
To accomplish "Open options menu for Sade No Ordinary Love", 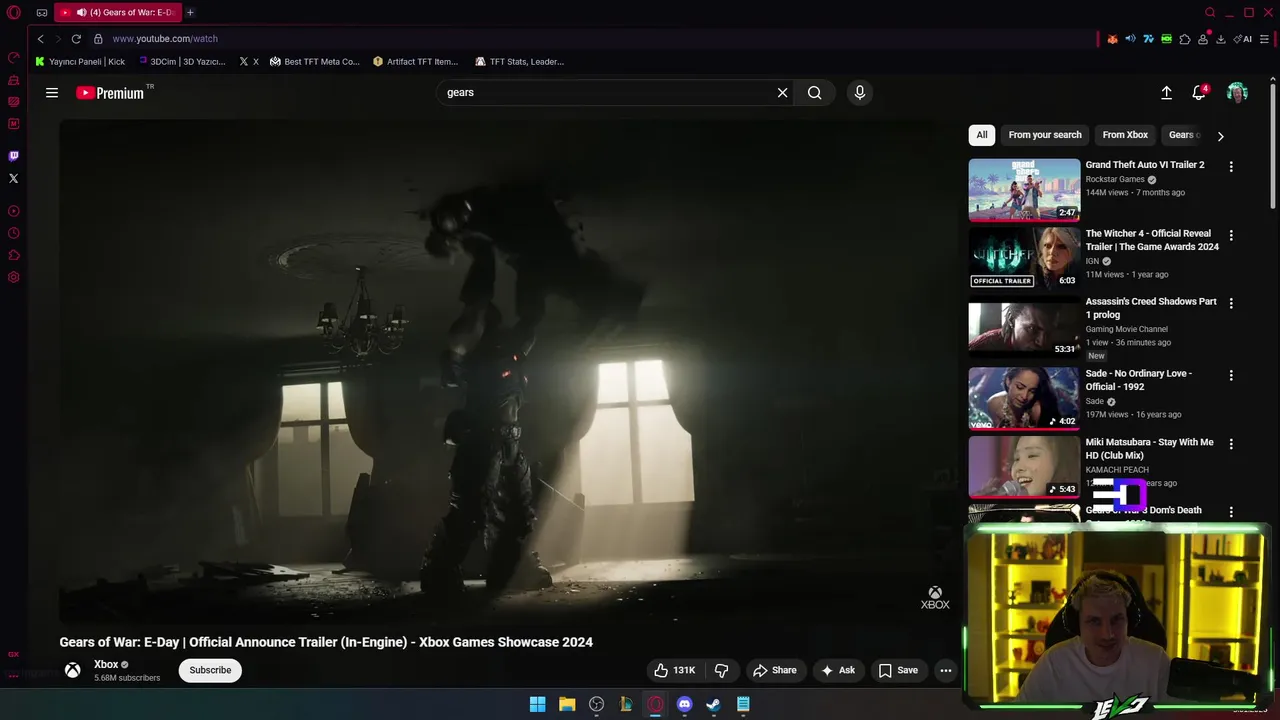I will pos(1231,376).
